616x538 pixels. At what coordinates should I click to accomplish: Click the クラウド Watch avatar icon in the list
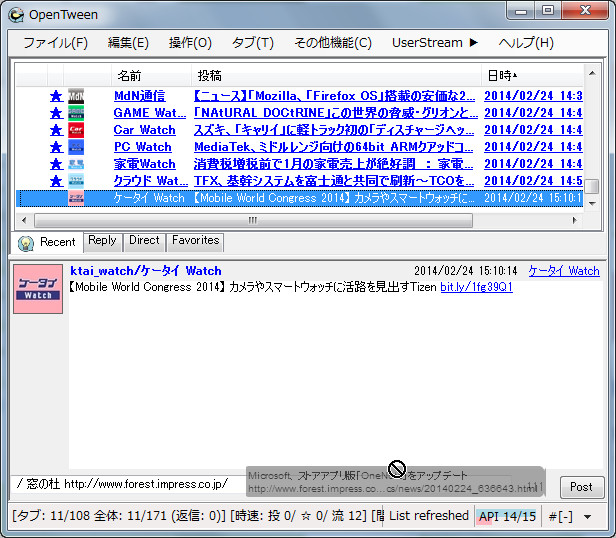click(76, 180)
